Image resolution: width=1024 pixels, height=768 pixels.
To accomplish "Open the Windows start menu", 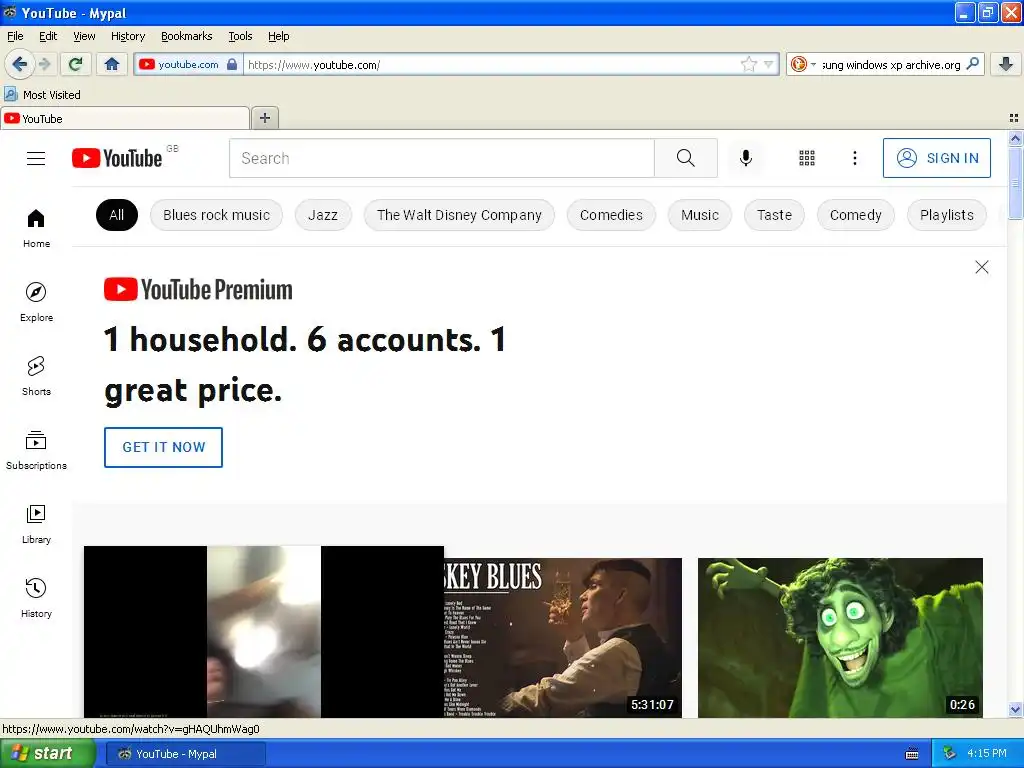I will tap(47, 754).
